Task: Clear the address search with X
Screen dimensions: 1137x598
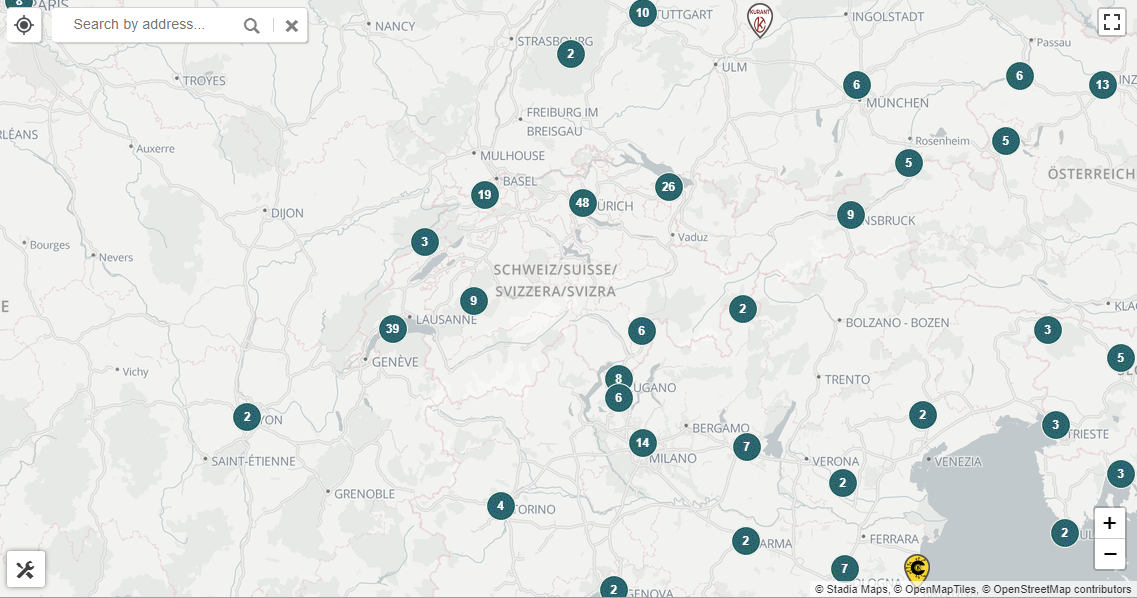Action: 291,26
